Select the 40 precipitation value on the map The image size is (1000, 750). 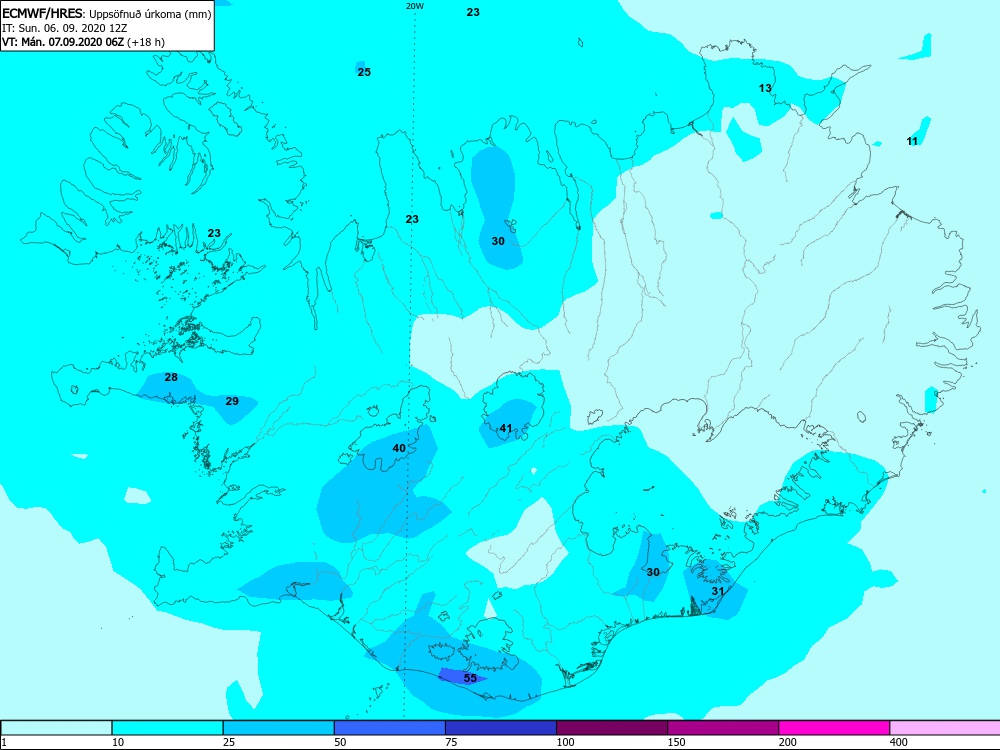click(x=399, y=448)
